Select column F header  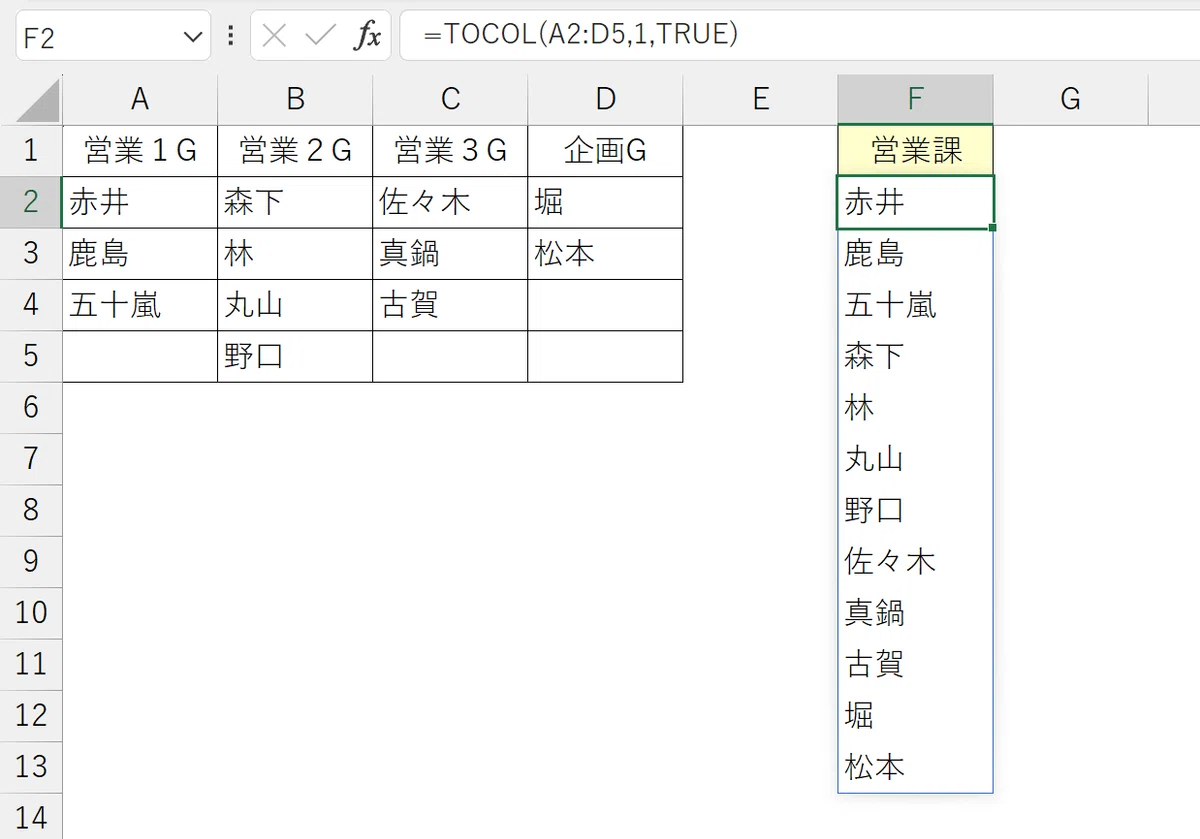[915, 99]
